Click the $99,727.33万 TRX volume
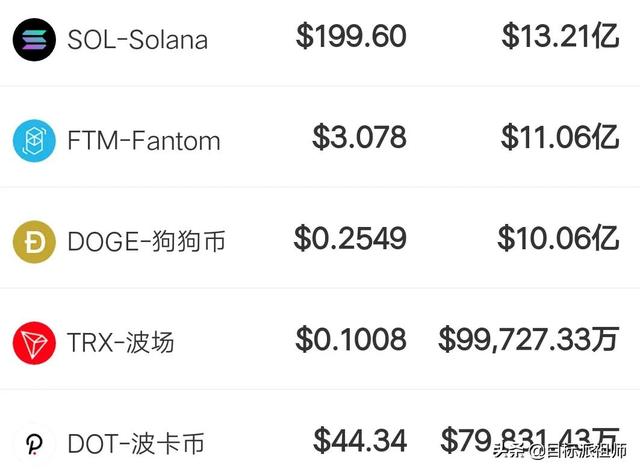Screen dimensions: 640x472 [529, 339]
